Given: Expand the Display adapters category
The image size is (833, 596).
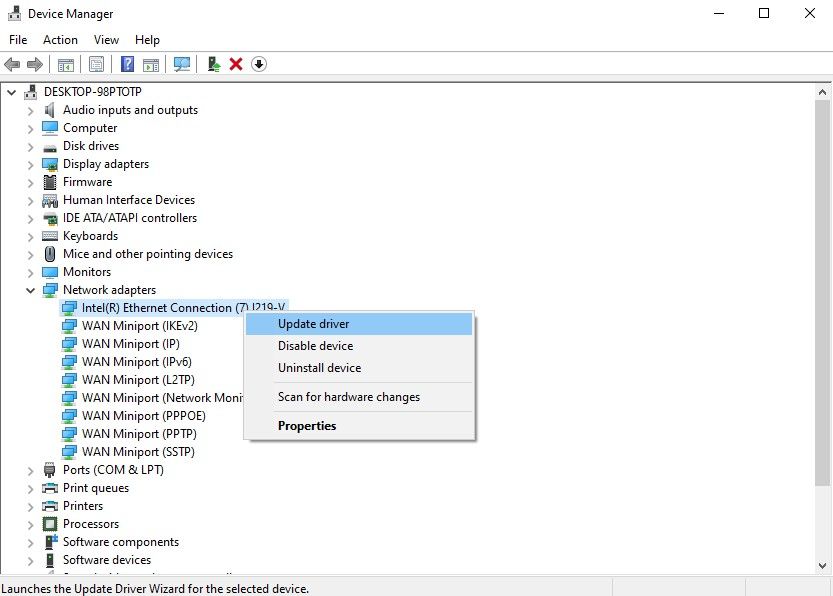Looking at the screenshot, I should click(x=29, y=163).
